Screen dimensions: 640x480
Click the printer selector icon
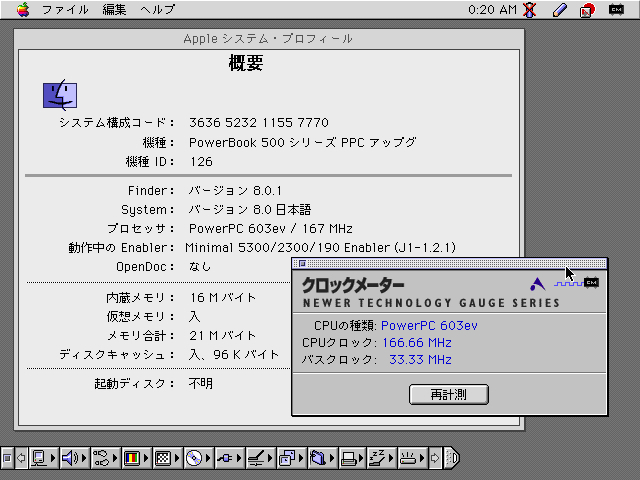pos(349,458)
